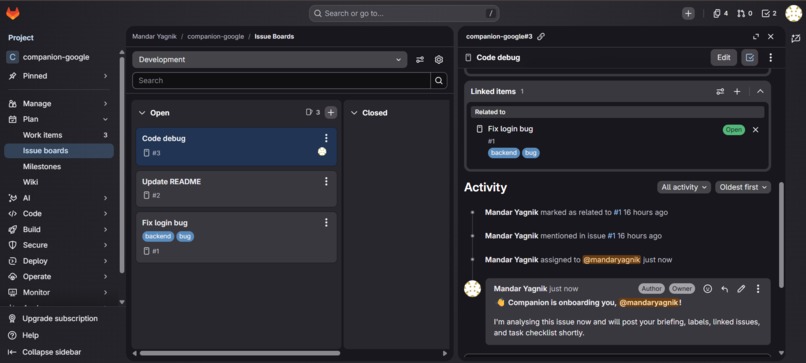
Task: Open Code debug card options menu
Action: pyautogui.click(x=326, y=138)
